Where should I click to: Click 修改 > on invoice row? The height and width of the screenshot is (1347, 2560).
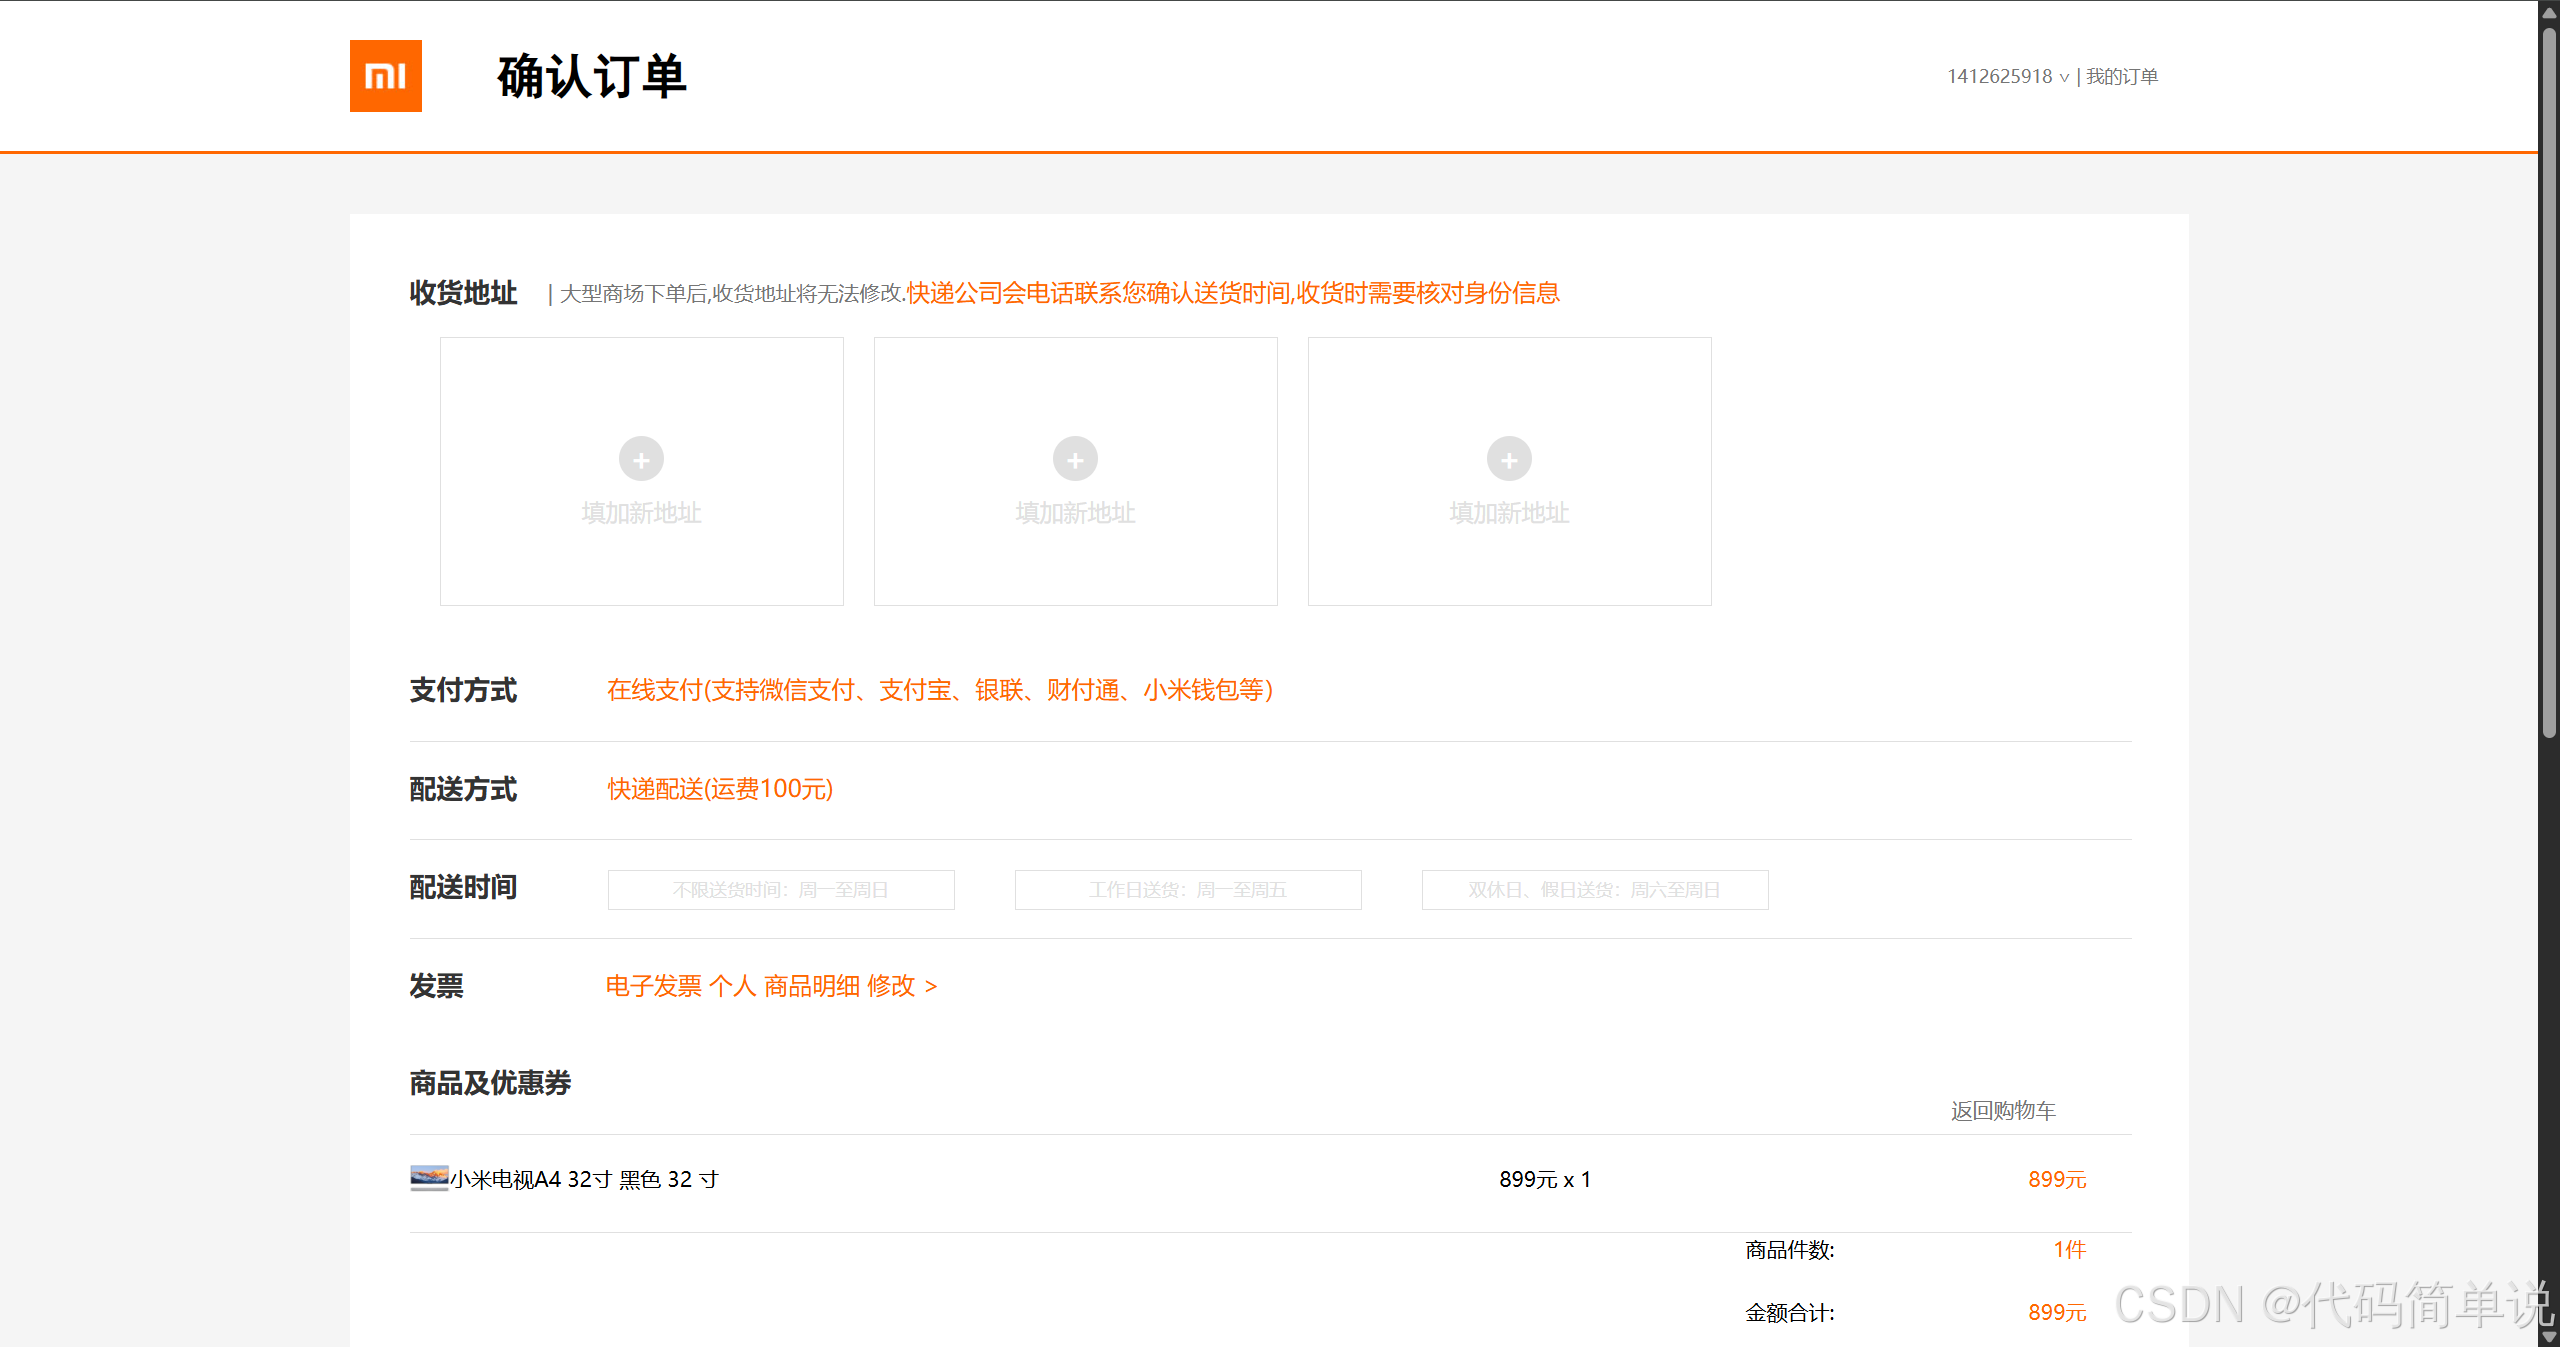(x=902, y=987)
